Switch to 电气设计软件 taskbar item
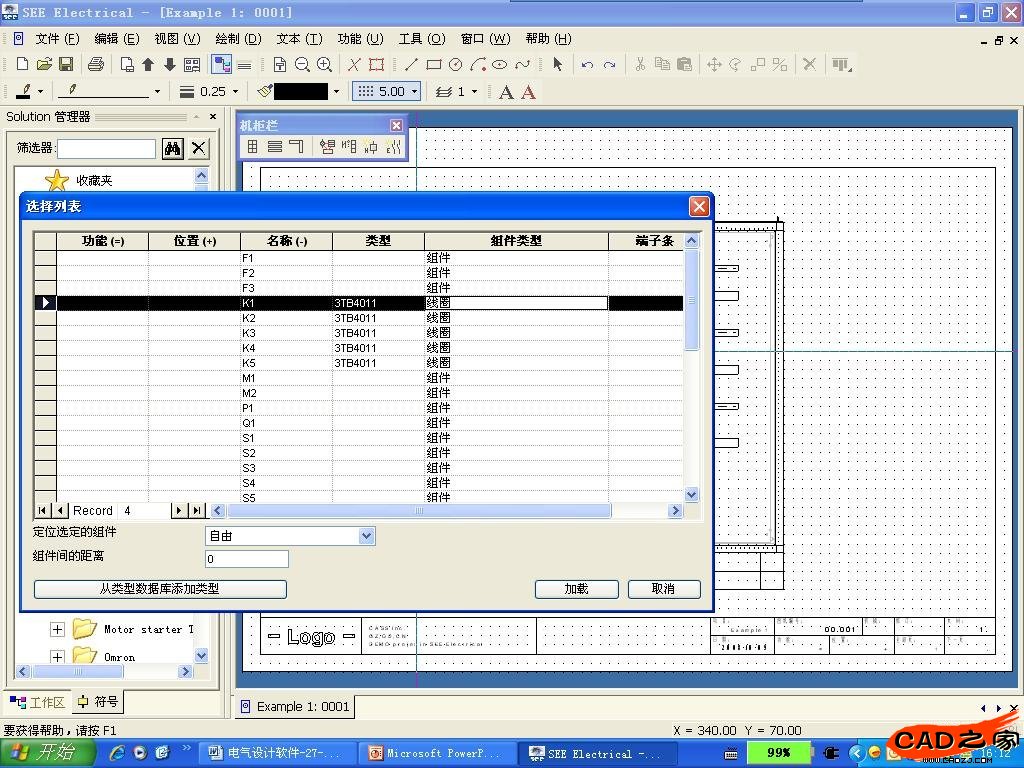Viewport: 1024px width, 768px height. 275,754
